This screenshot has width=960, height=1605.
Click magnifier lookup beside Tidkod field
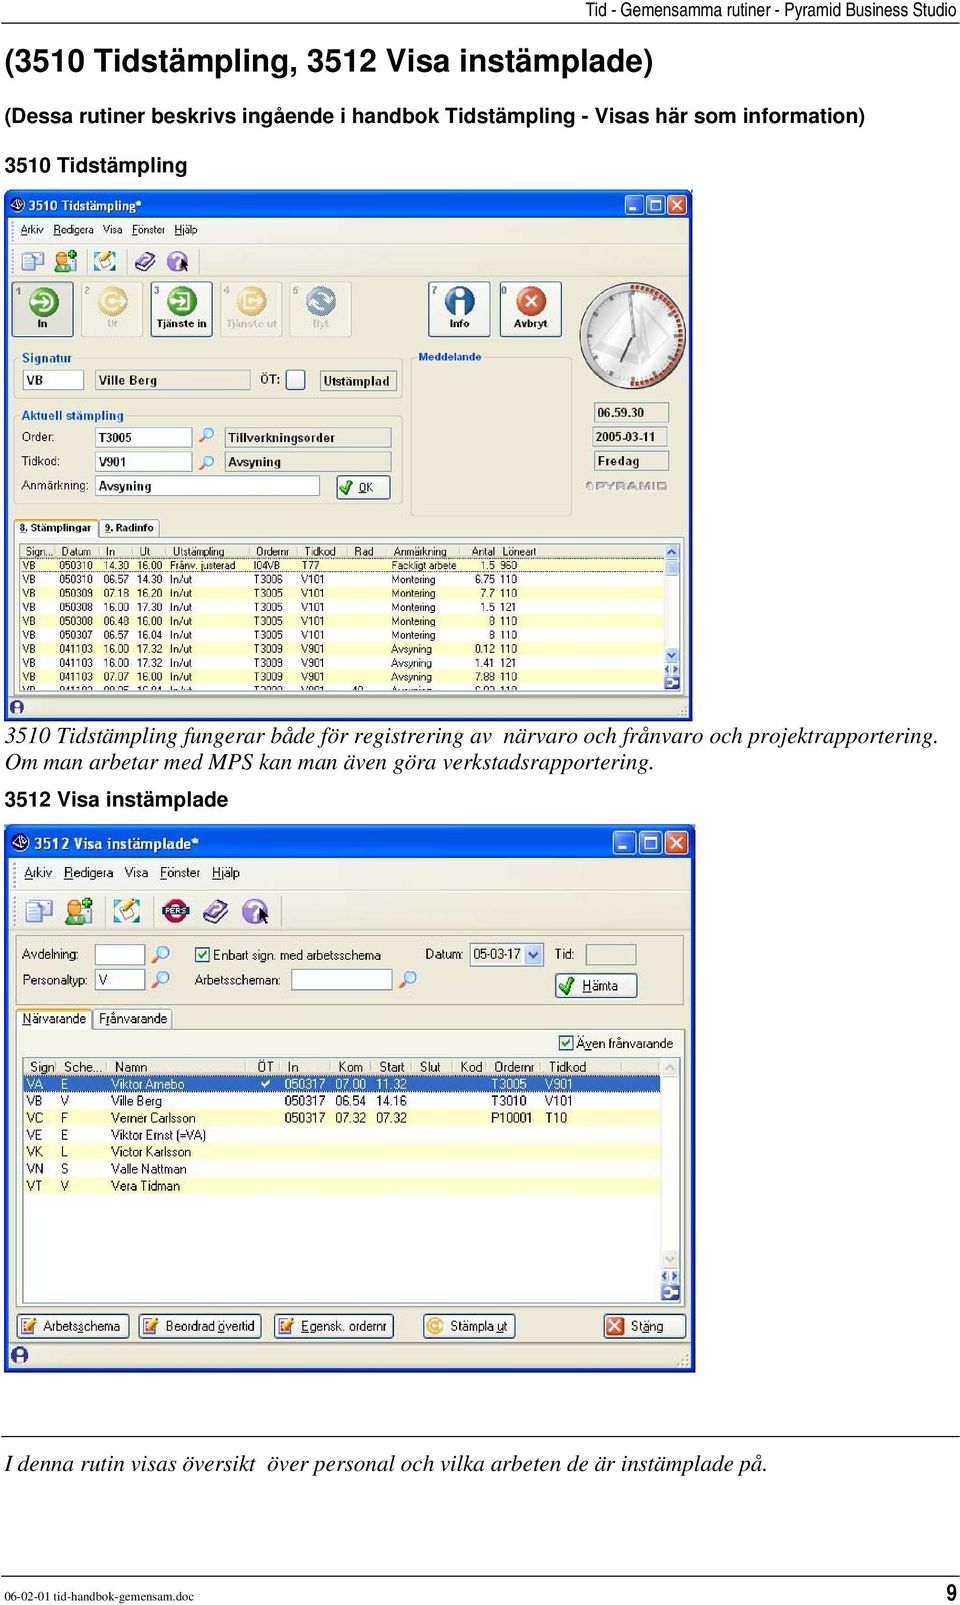(x=206, y=461)
